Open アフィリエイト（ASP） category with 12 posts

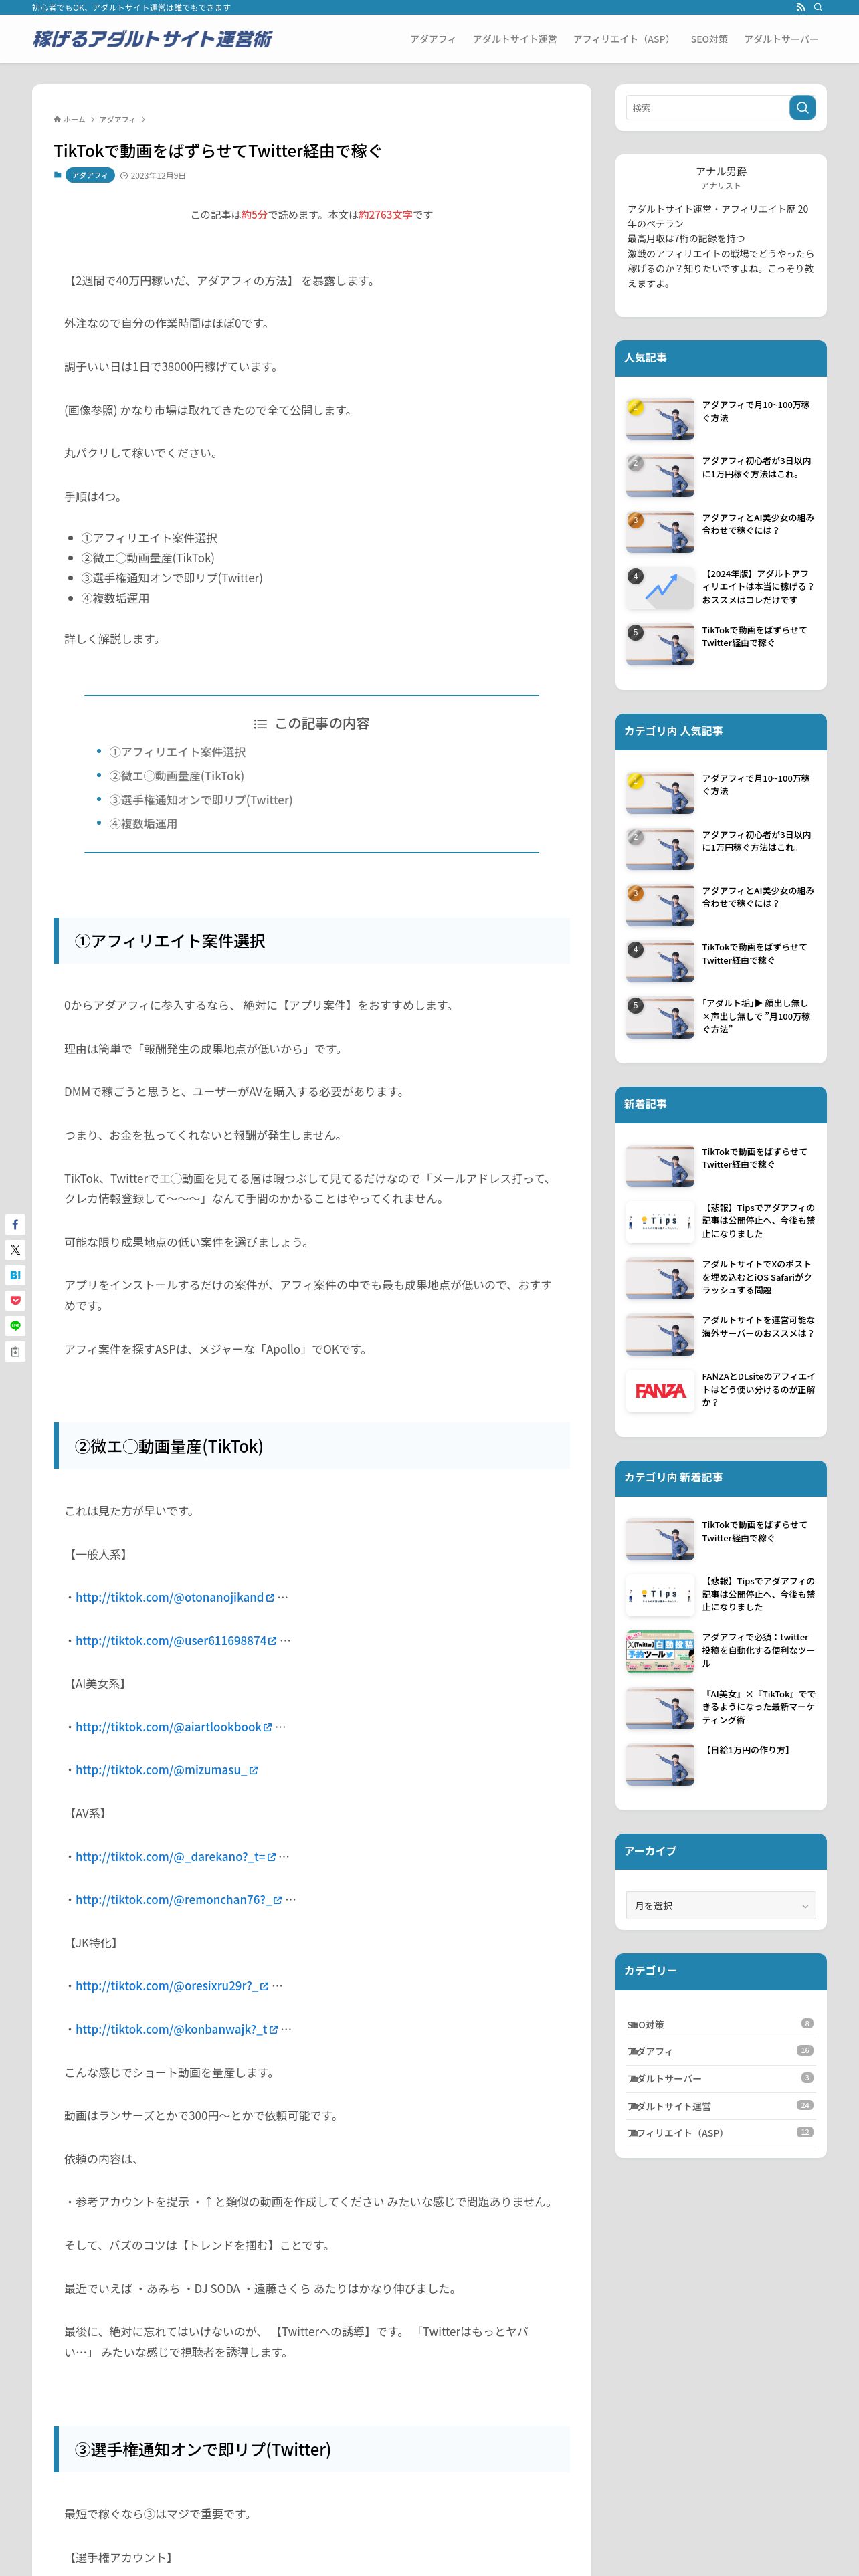click(720, 2132)
